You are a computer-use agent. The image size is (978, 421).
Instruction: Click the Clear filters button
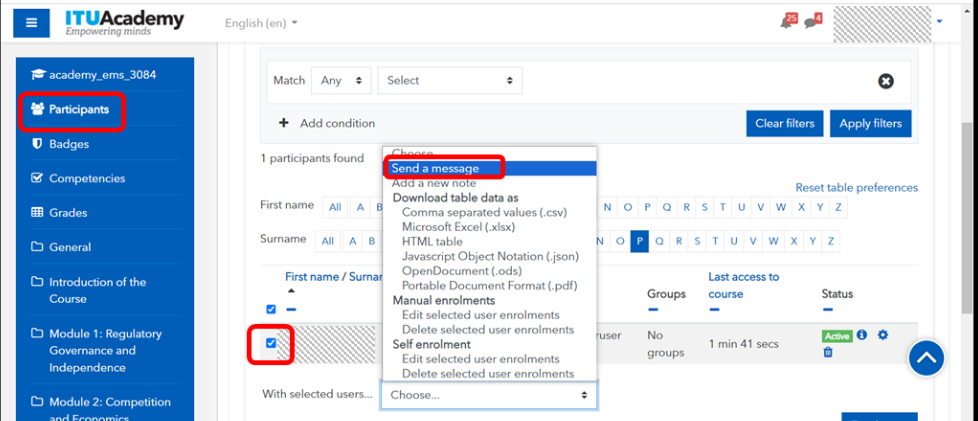tap(784, 124)
